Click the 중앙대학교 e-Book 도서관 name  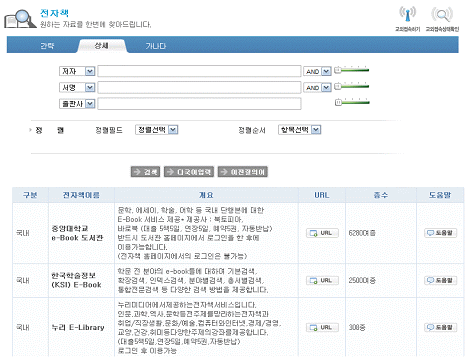pyautogui.click(x=77, y=233)
